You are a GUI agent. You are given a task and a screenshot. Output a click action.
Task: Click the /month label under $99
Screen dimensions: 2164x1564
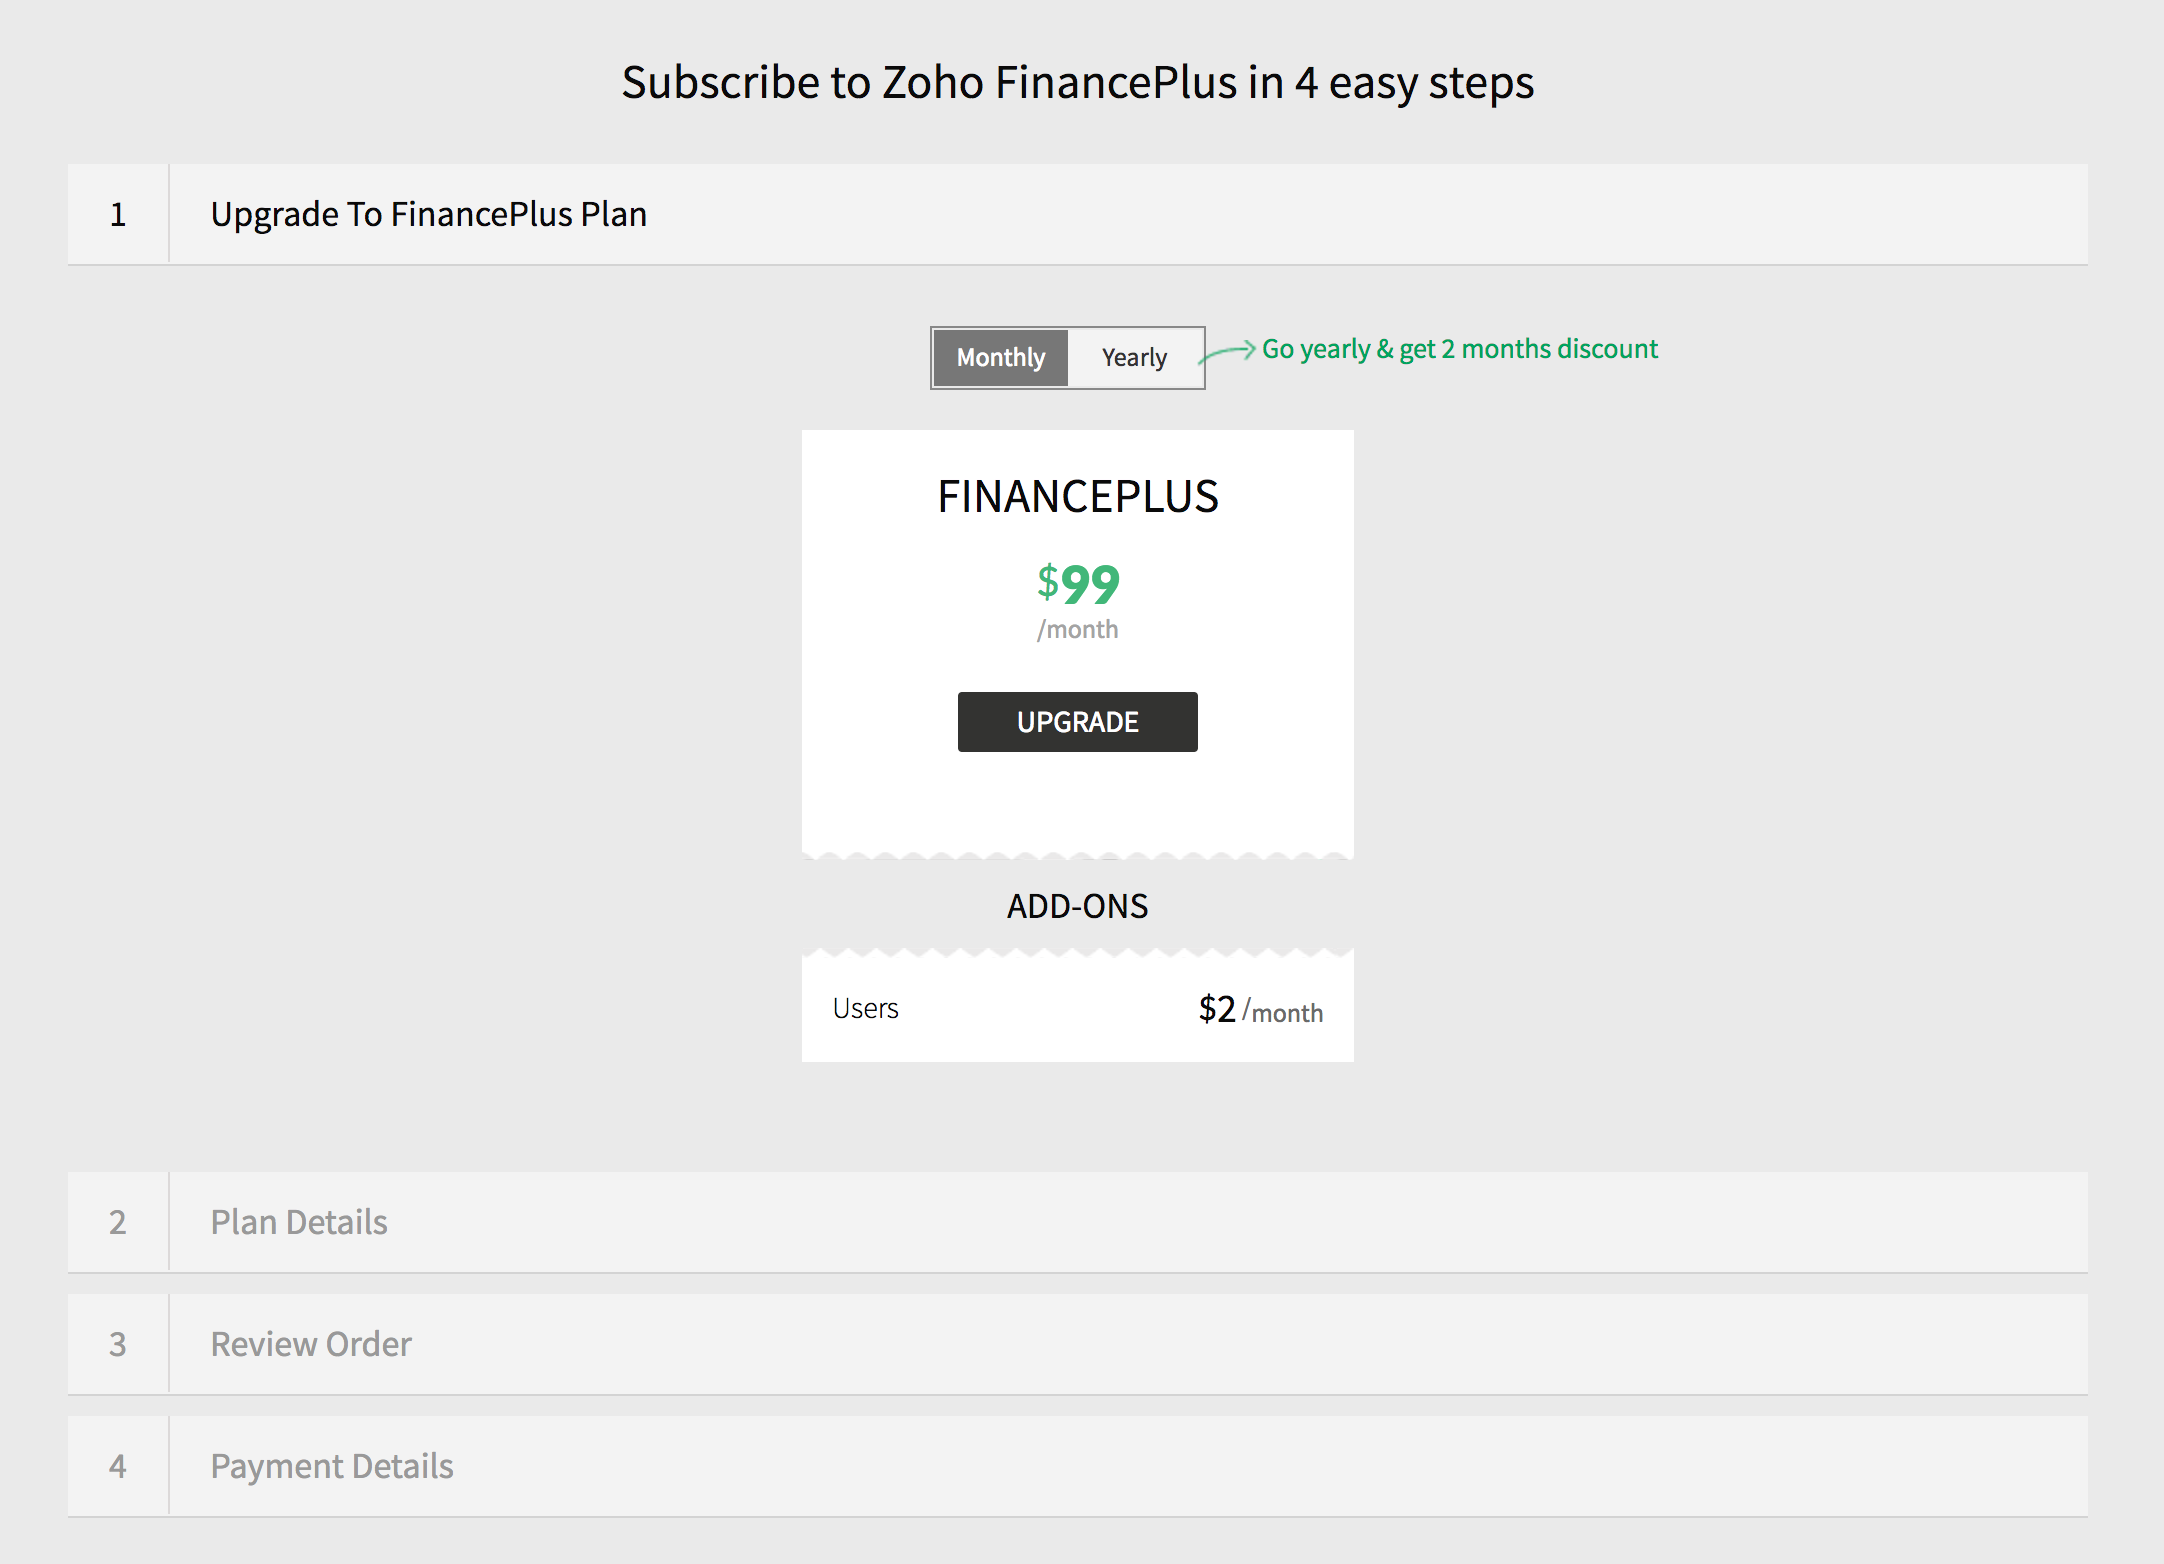[1078, 630]
